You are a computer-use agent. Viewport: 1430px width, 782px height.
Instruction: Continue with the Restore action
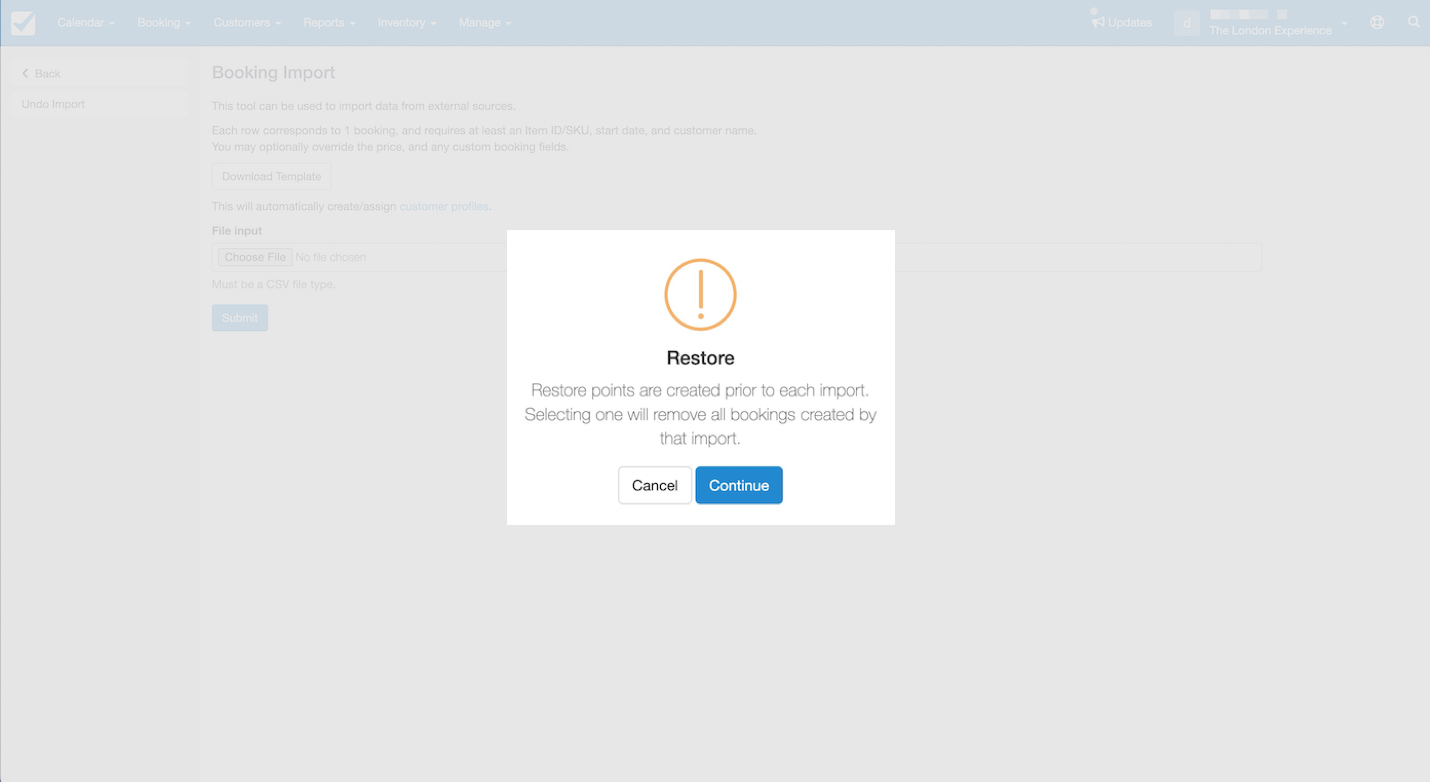coord(739,485)
